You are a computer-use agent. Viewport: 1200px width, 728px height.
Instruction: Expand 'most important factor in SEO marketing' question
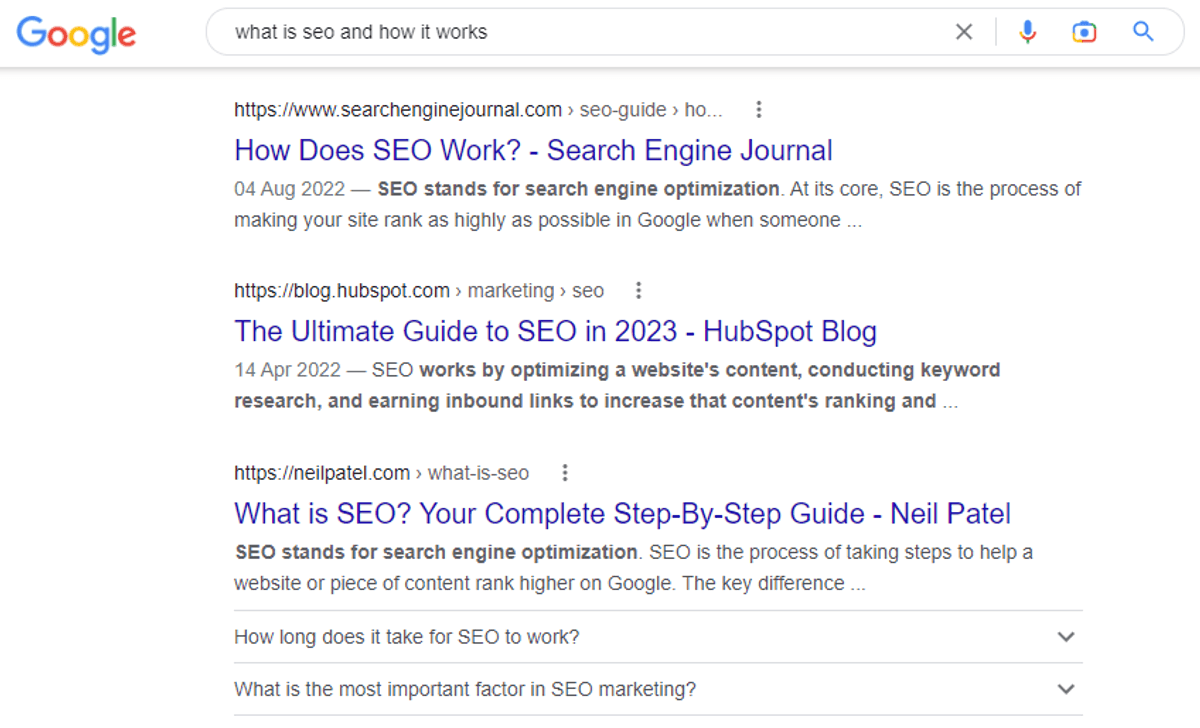click(465, 689)
